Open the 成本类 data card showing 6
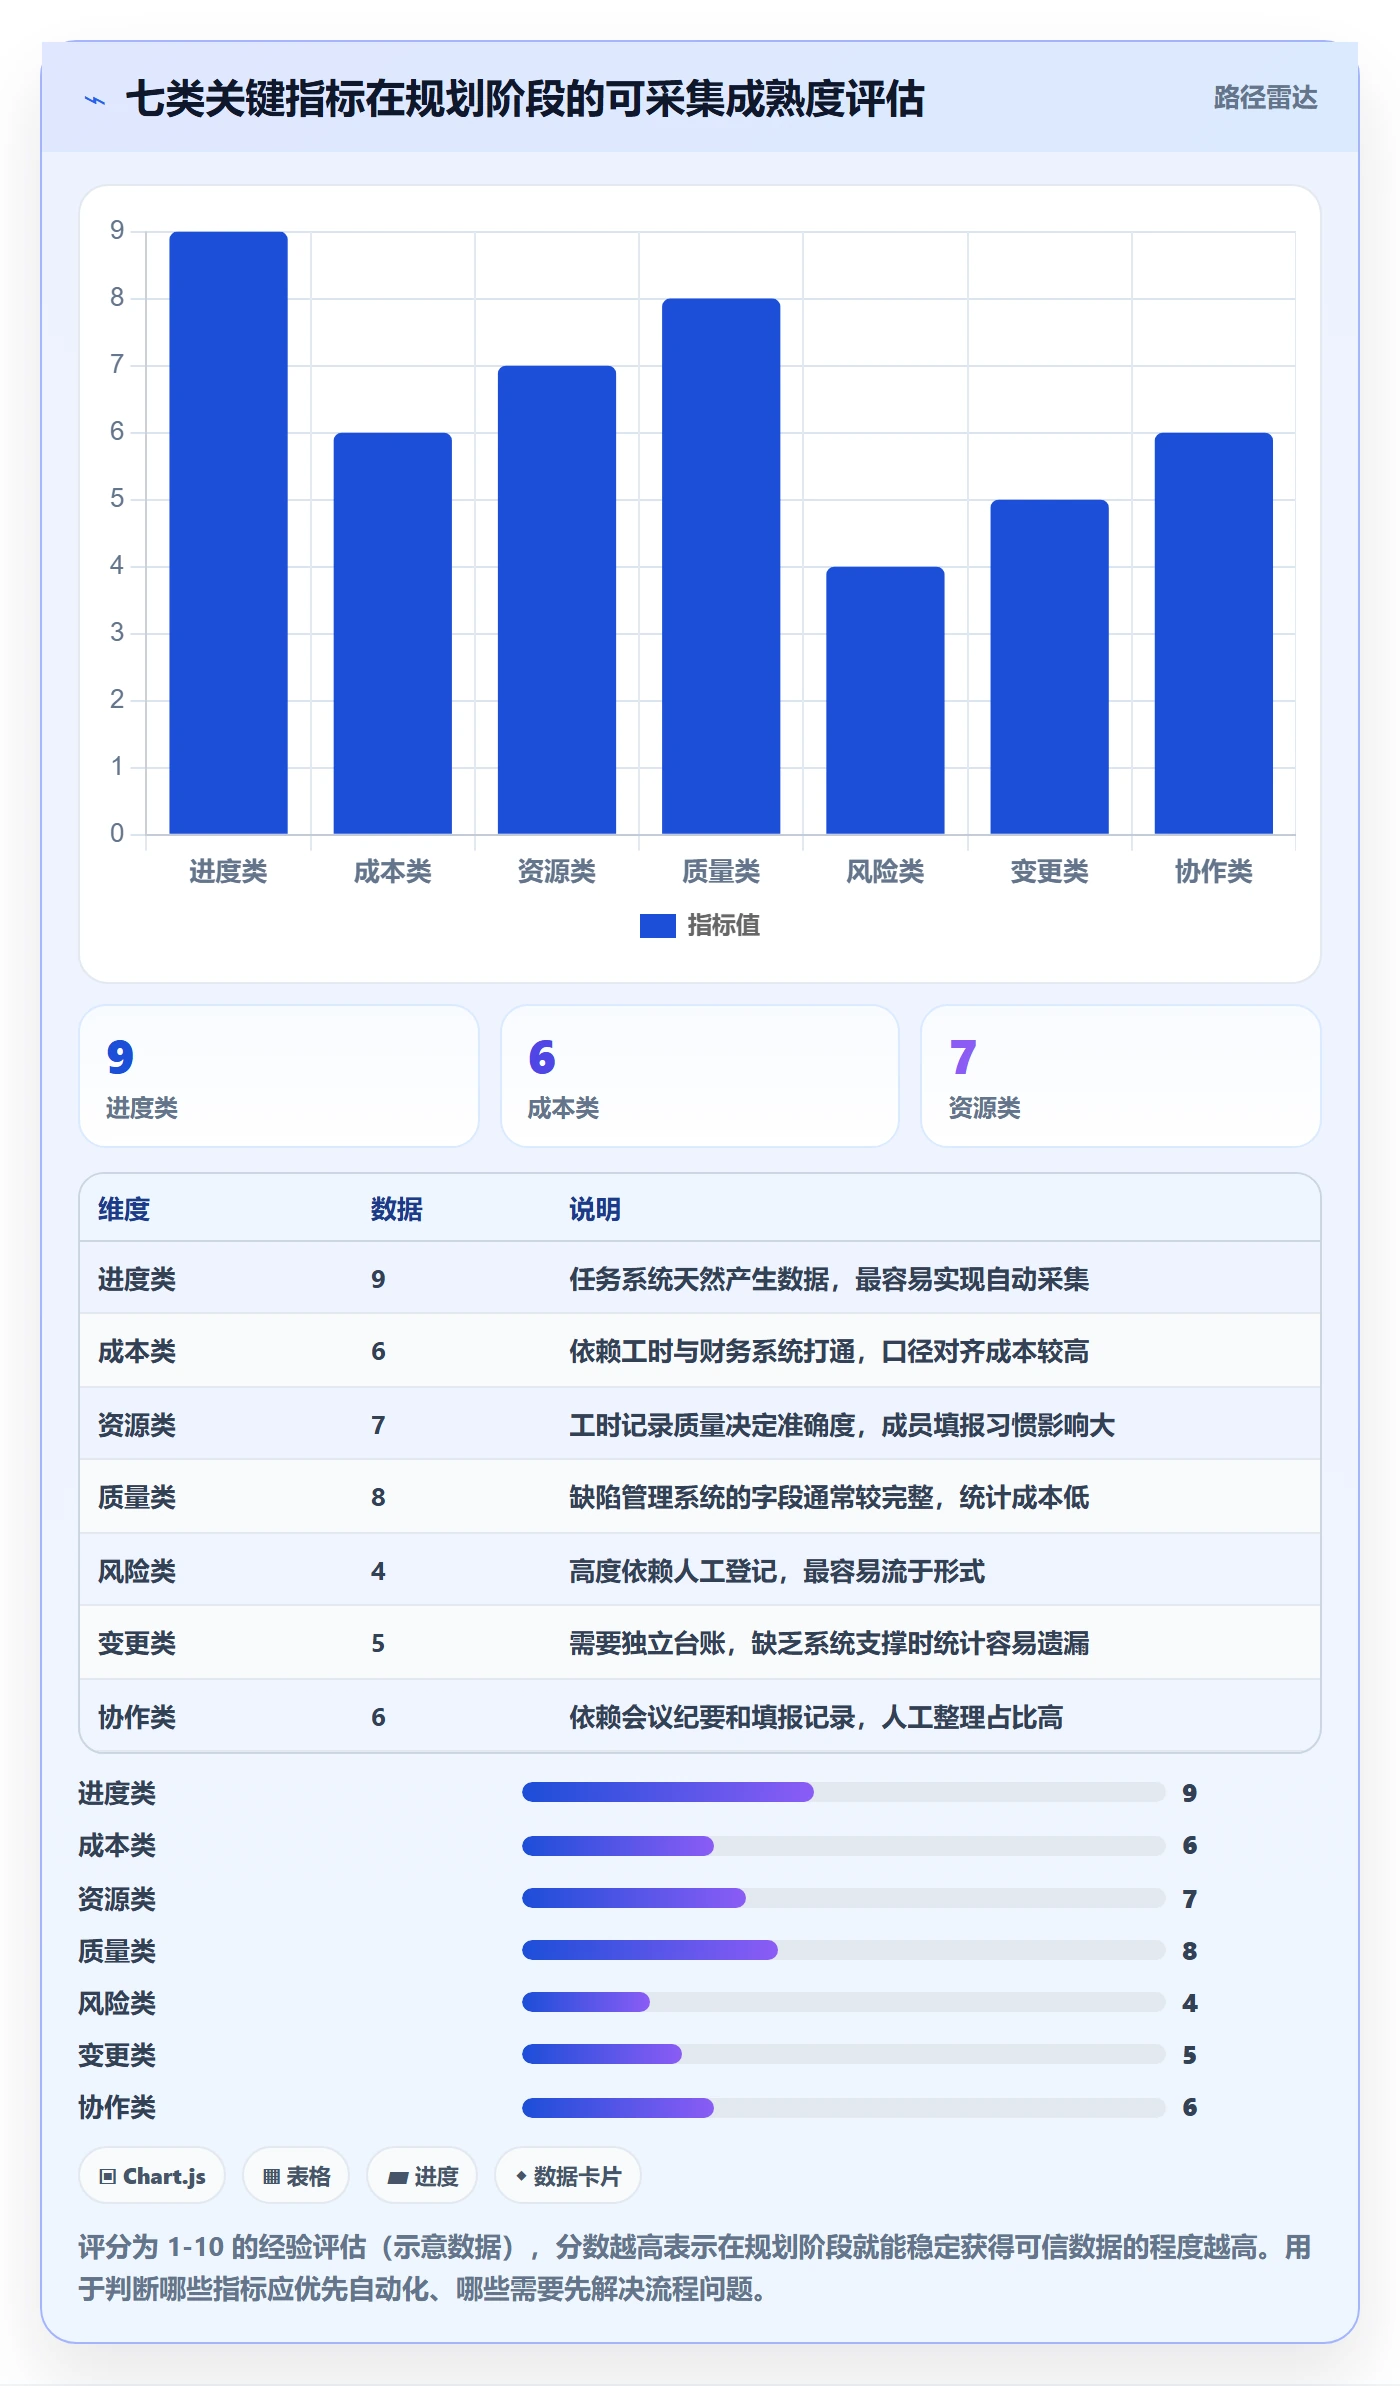This screenshot has height=2386, width=1400. coord(700,1076)
